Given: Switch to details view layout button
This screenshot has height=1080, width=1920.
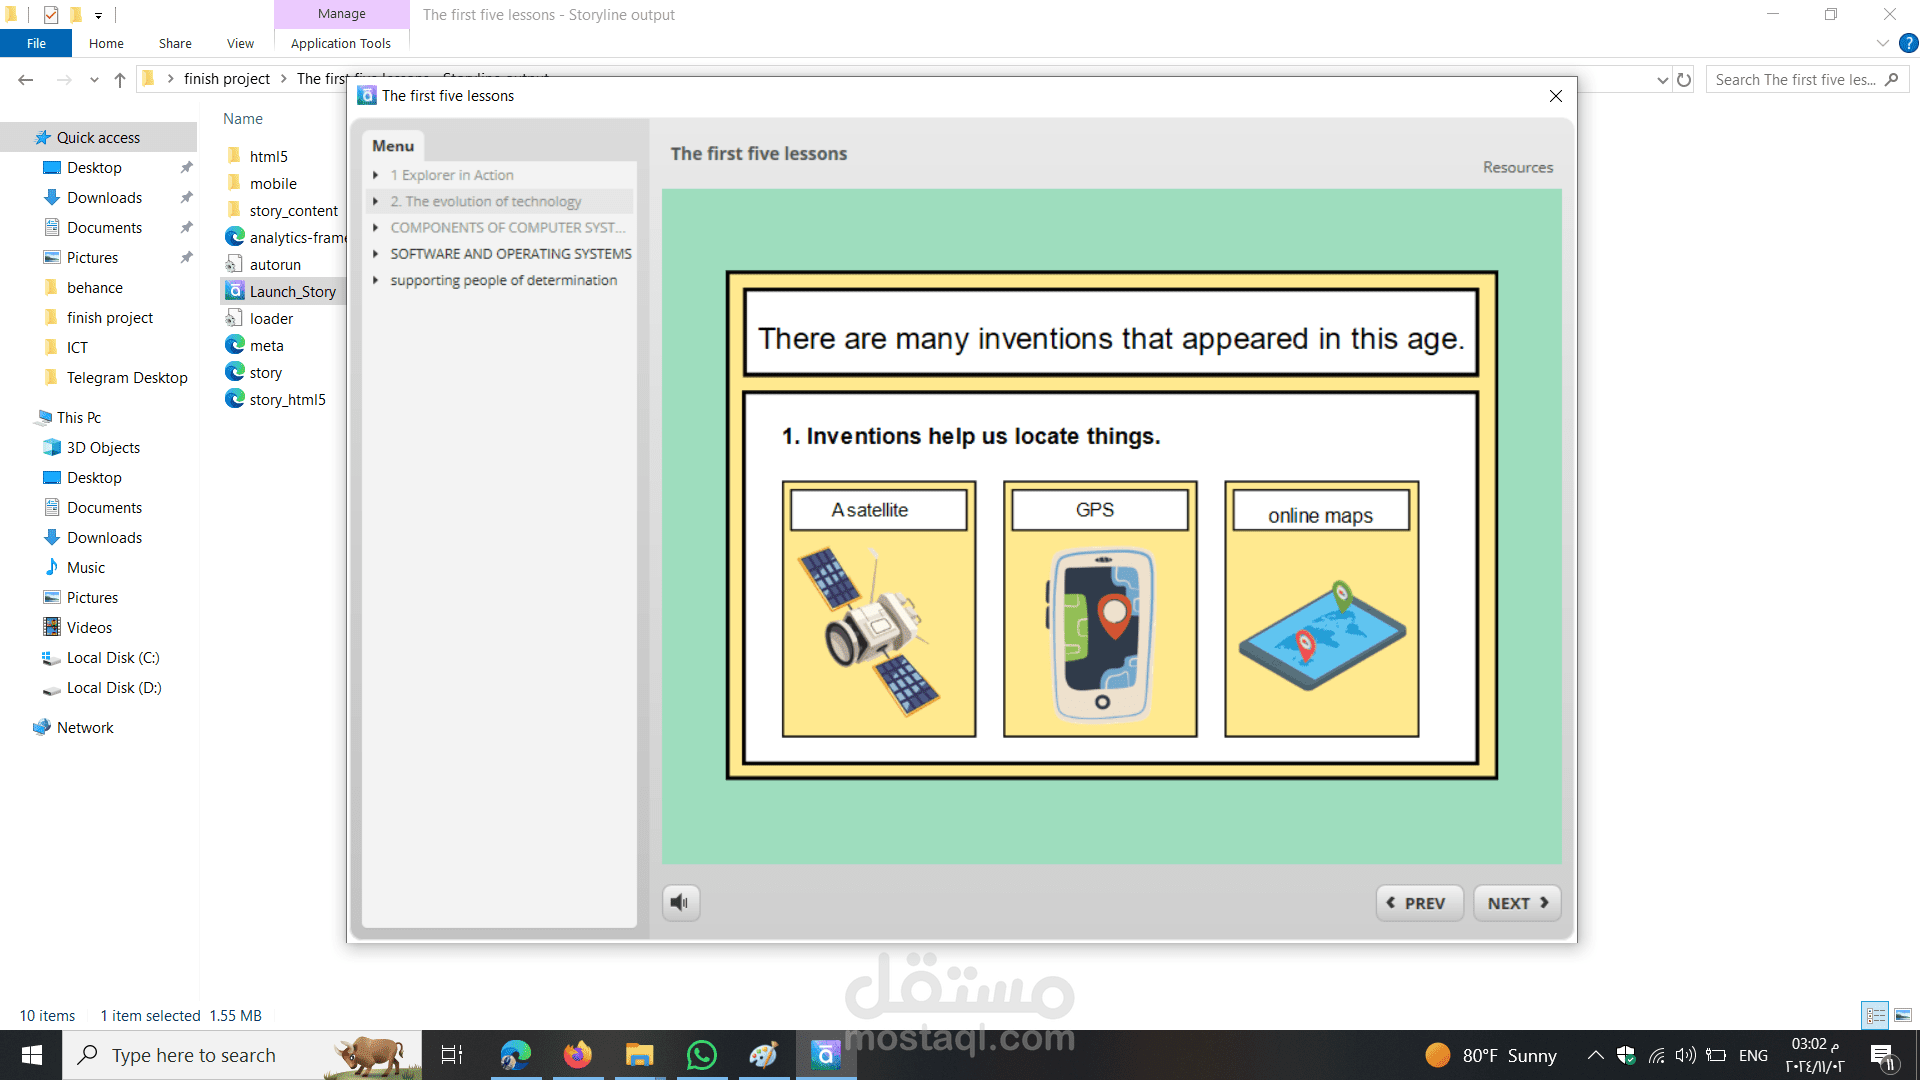Looking at the screenshot, I should [1876, 1015].
